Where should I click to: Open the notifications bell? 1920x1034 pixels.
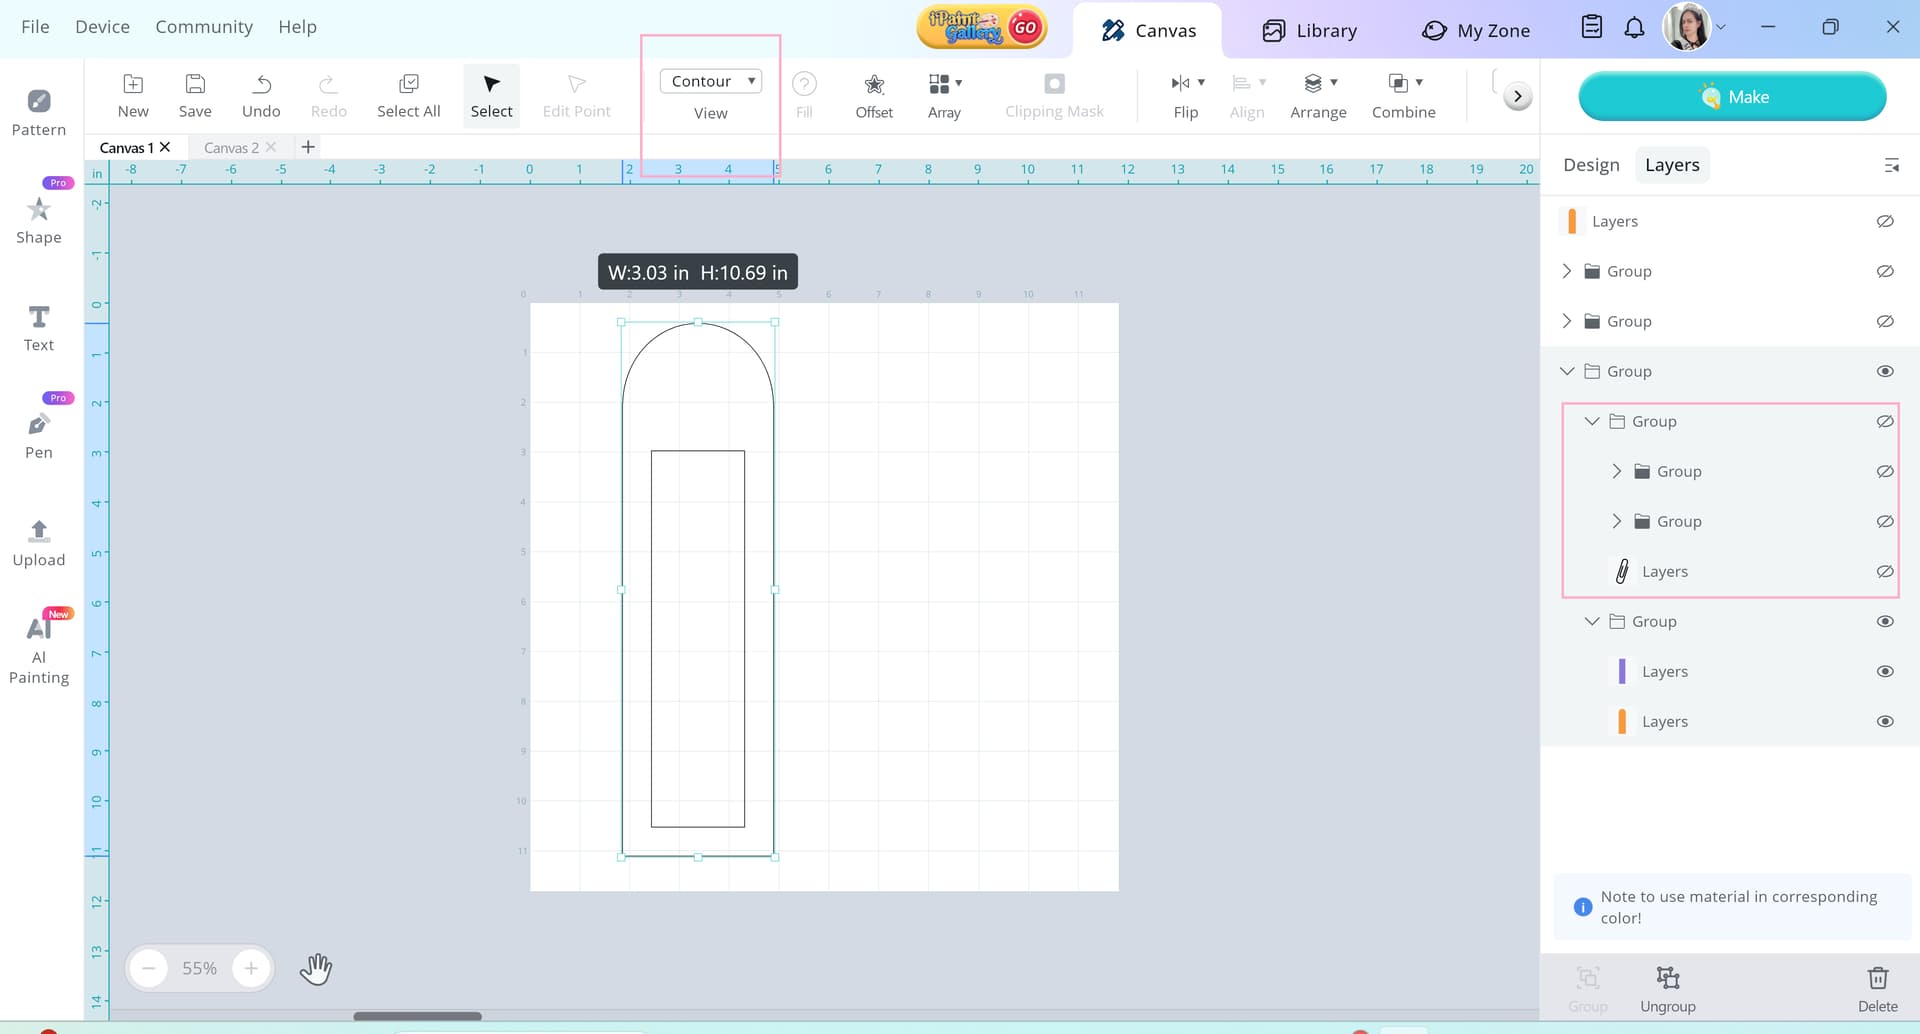click(x=1634, y=28)
